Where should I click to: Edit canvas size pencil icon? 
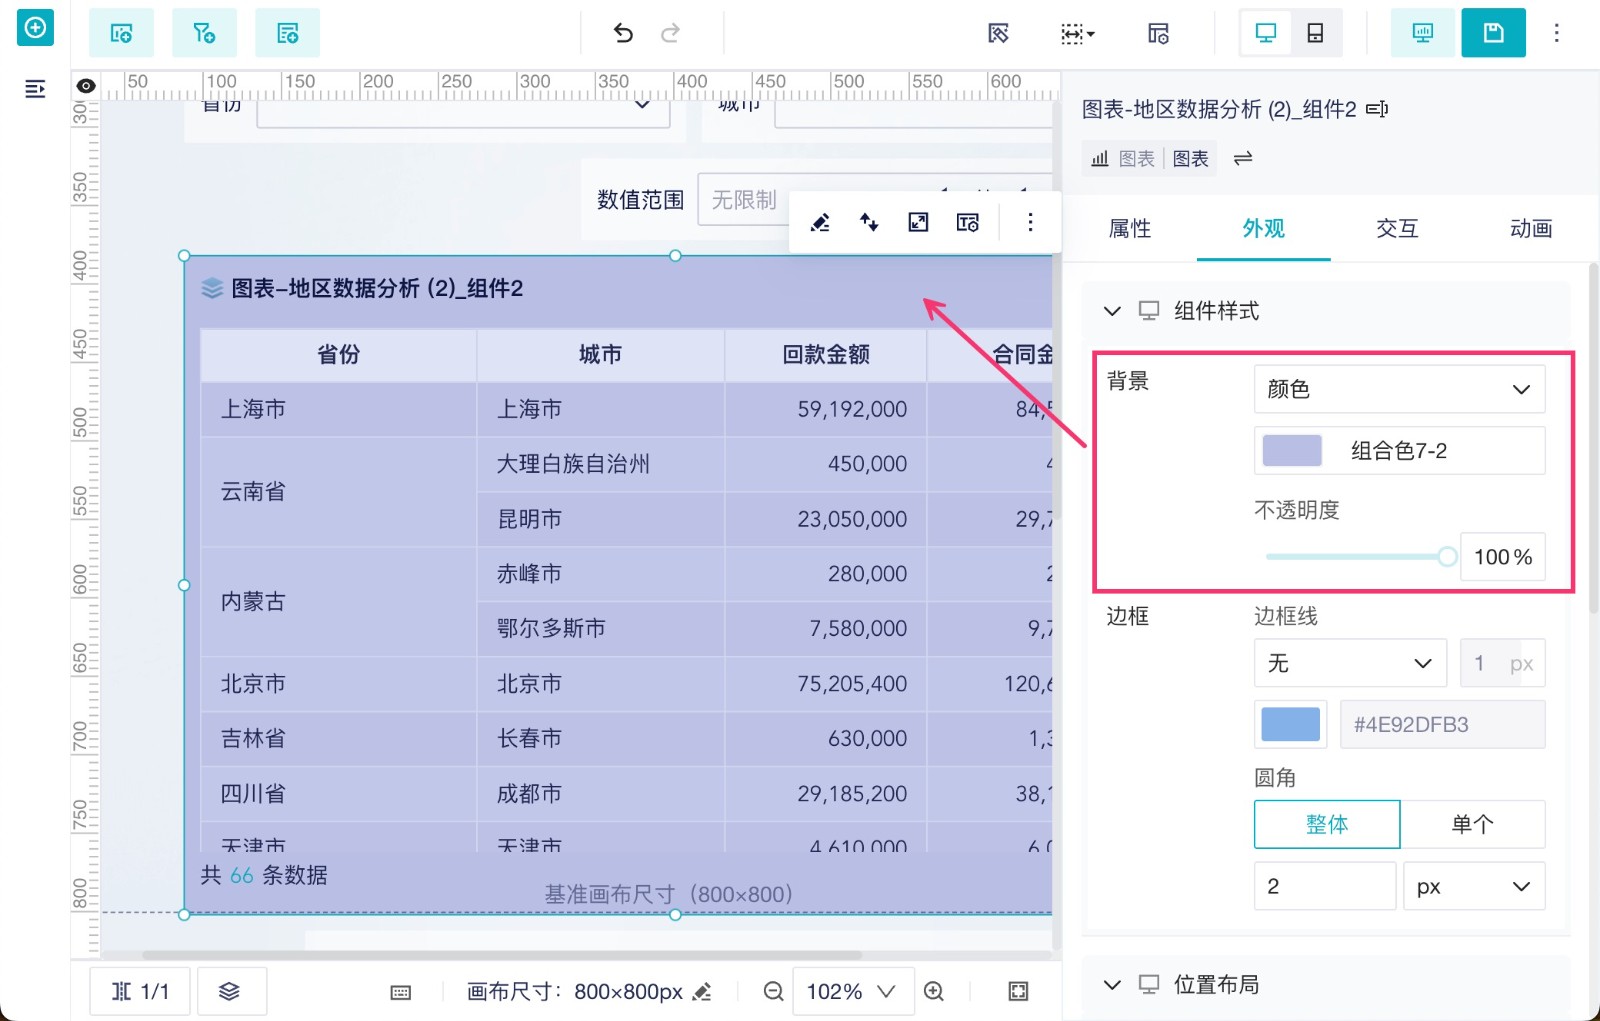702,991
